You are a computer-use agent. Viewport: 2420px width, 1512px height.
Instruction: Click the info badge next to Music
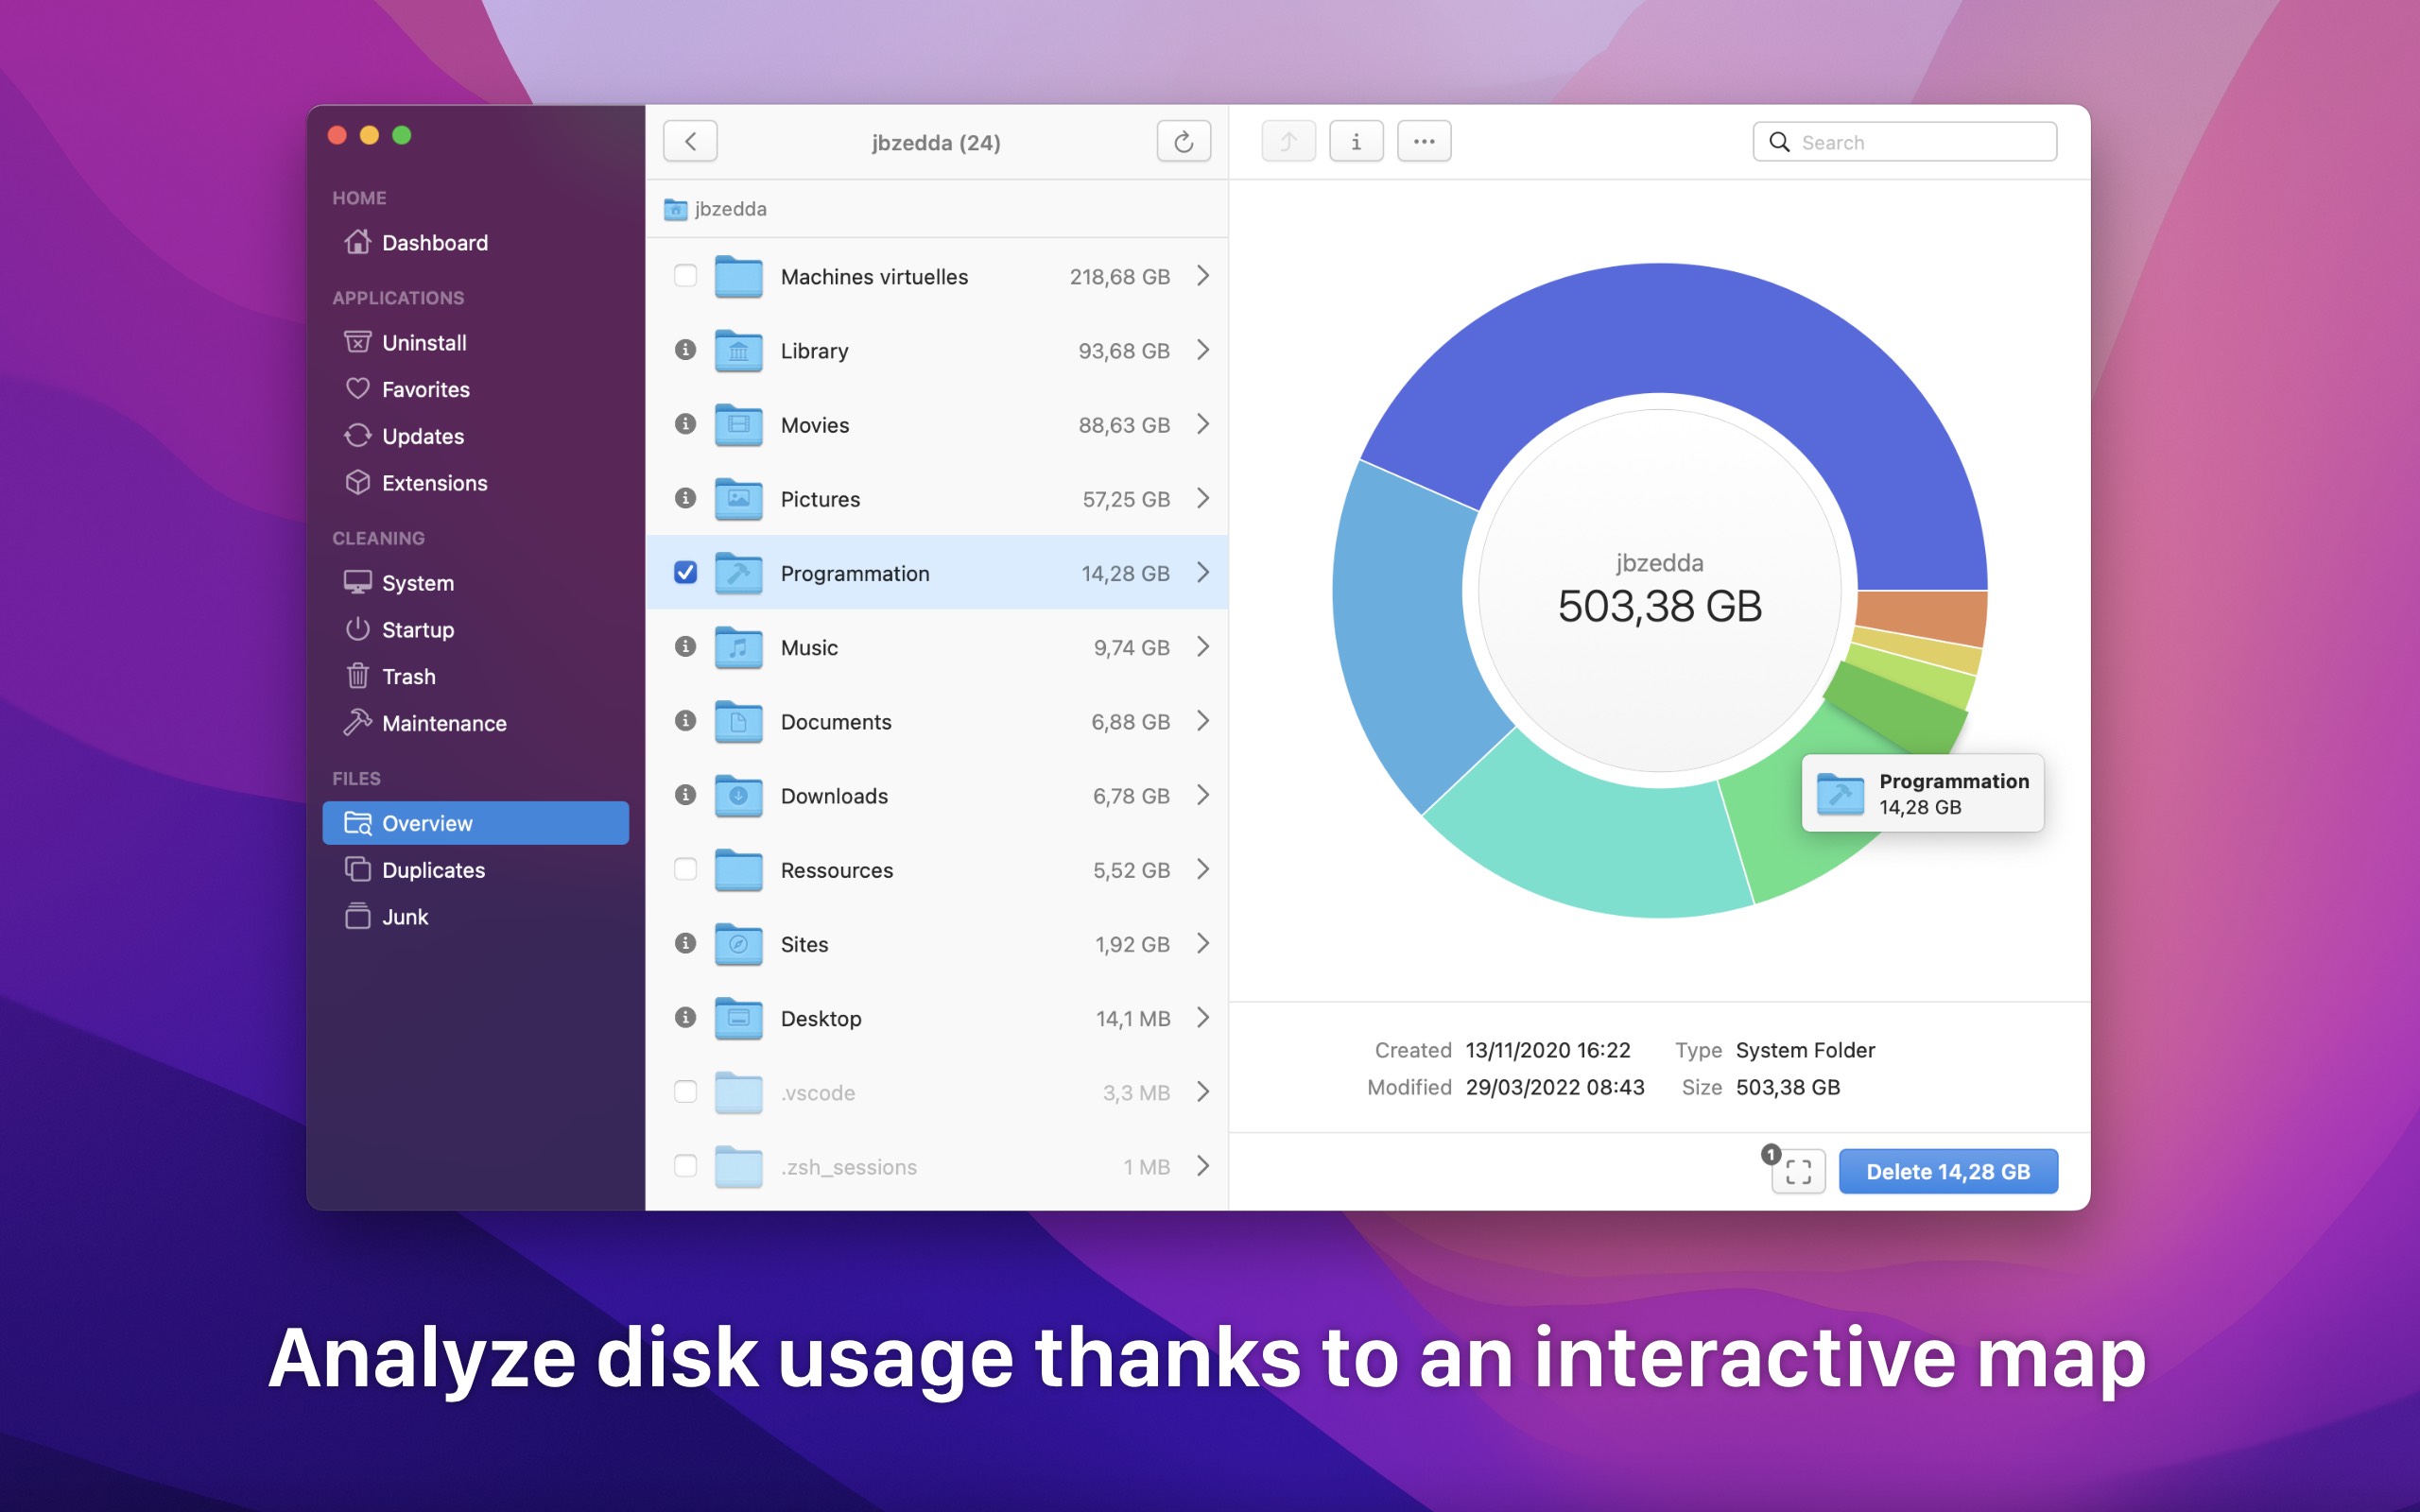(x=685, y=647)
